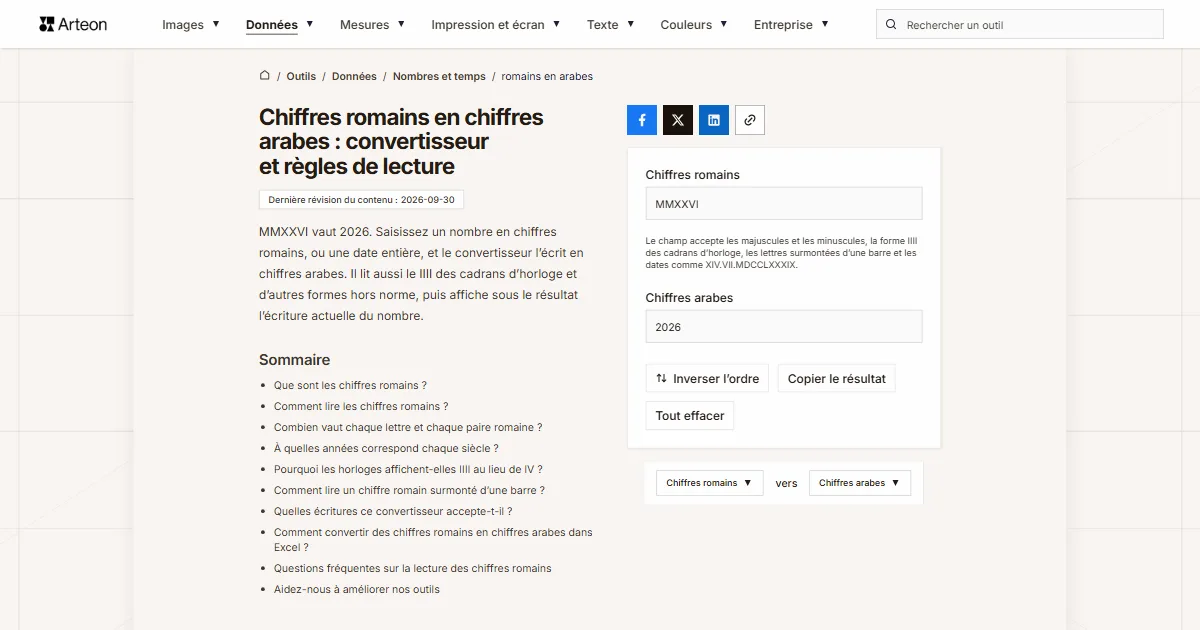The height and width of the screenshot is (630, 1200).
Task: Click the Tout effacer button
Action: [x=690, y=416]
